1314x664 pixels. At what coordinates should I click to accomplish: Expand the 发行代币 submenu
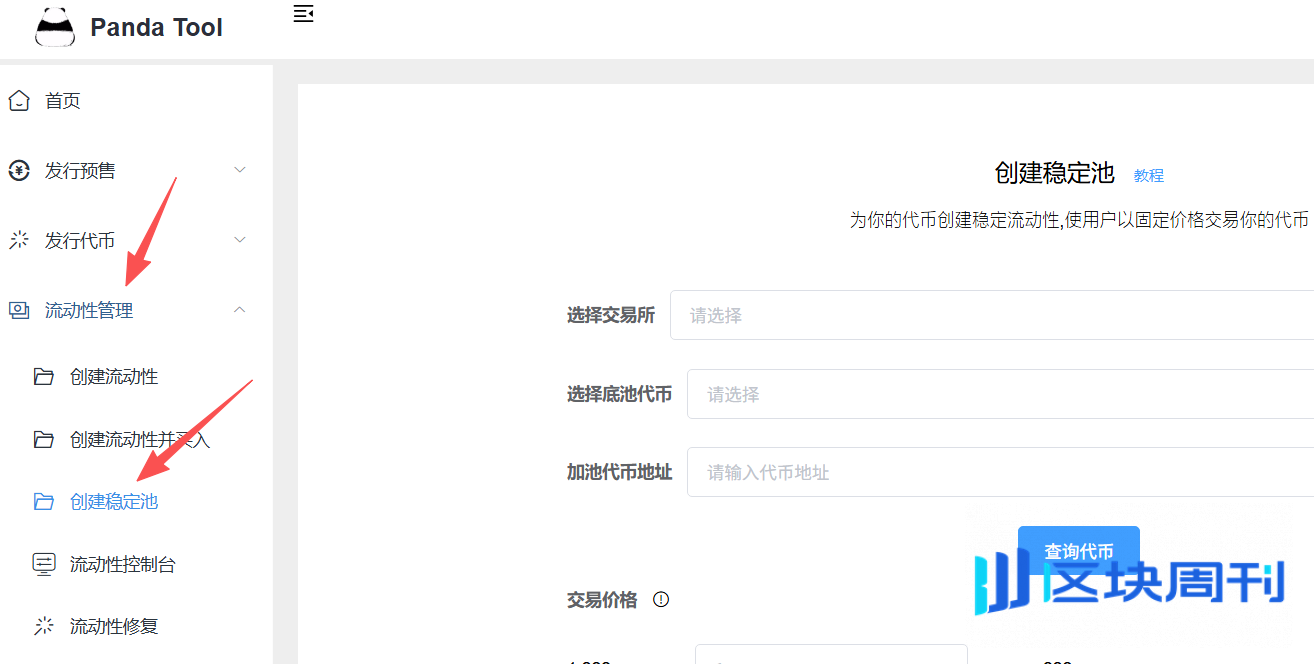point(239,240)
